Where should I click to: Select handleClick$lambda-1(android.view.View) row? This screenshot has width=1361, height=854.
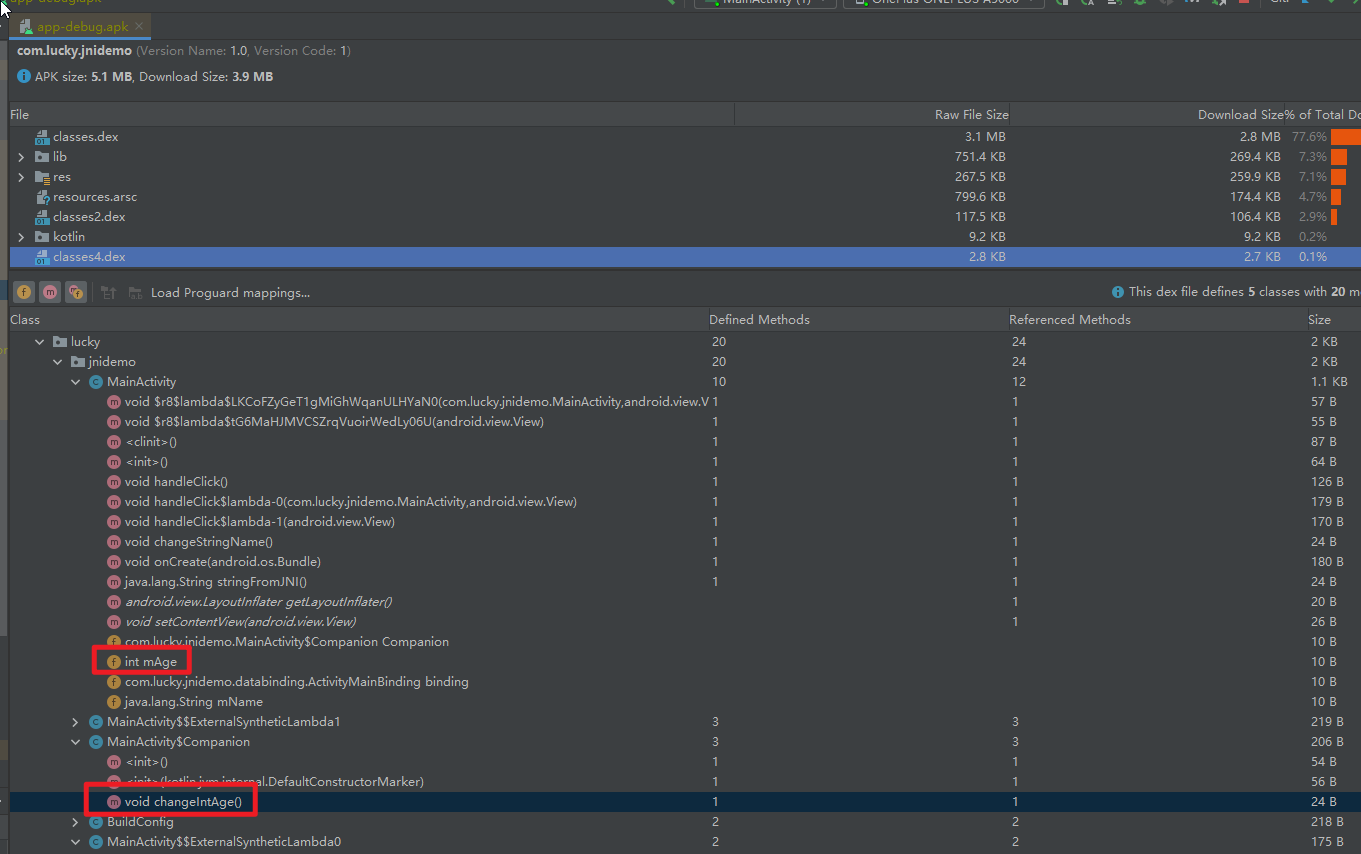click(685, 522)
